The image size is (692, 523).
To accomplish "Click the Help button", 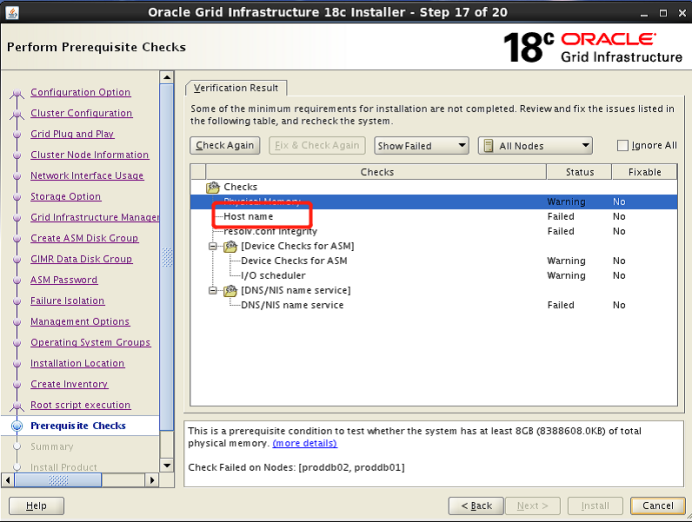I will [36, 506].
